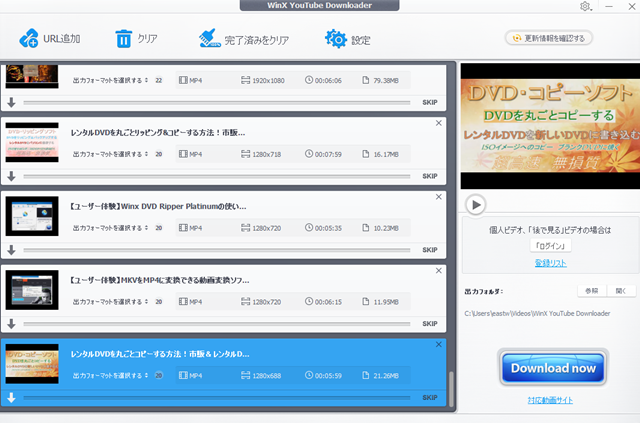Click title 【ユーザー体験】MKVをMP4に変換できる動画変換ソフ...

(x=160, y=281)
